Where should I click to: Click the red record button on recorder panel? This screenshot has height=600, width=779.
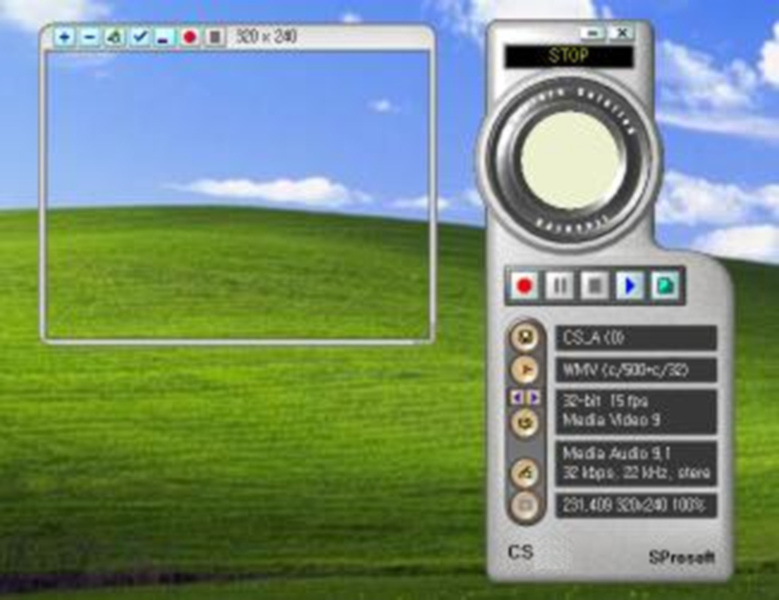[x=524, y=286]
